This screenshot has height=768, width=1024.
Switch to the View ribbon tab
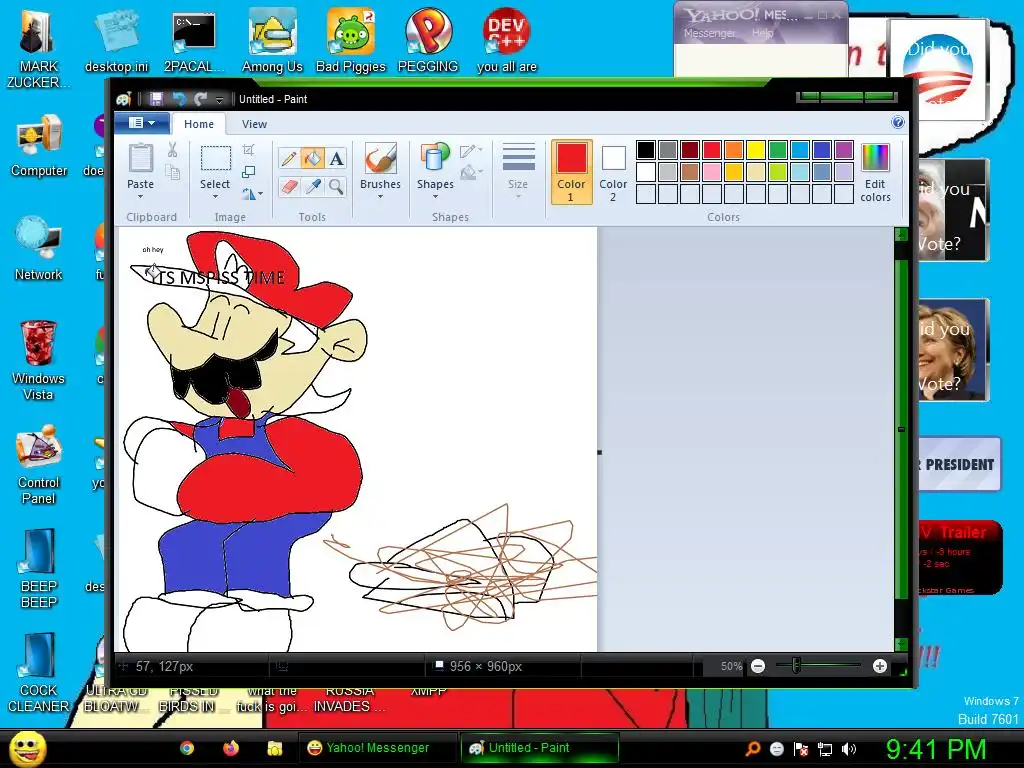point(254,124)
